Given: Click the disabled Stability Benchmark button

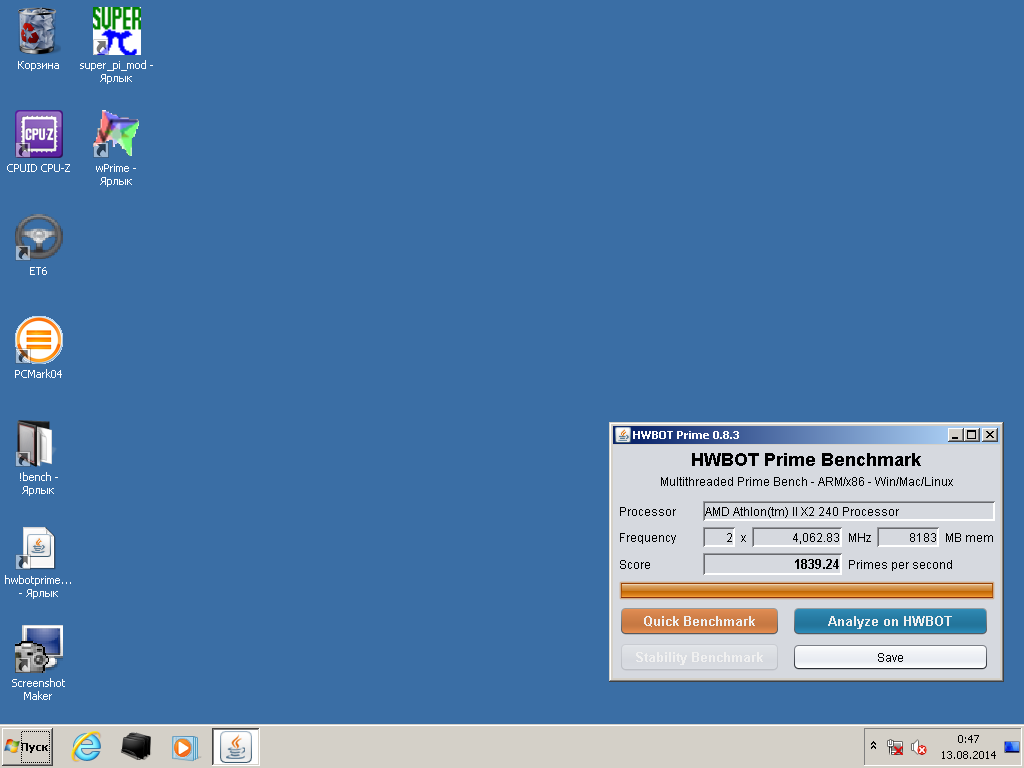Looking at the screenshot, I should tap(699, 657).
